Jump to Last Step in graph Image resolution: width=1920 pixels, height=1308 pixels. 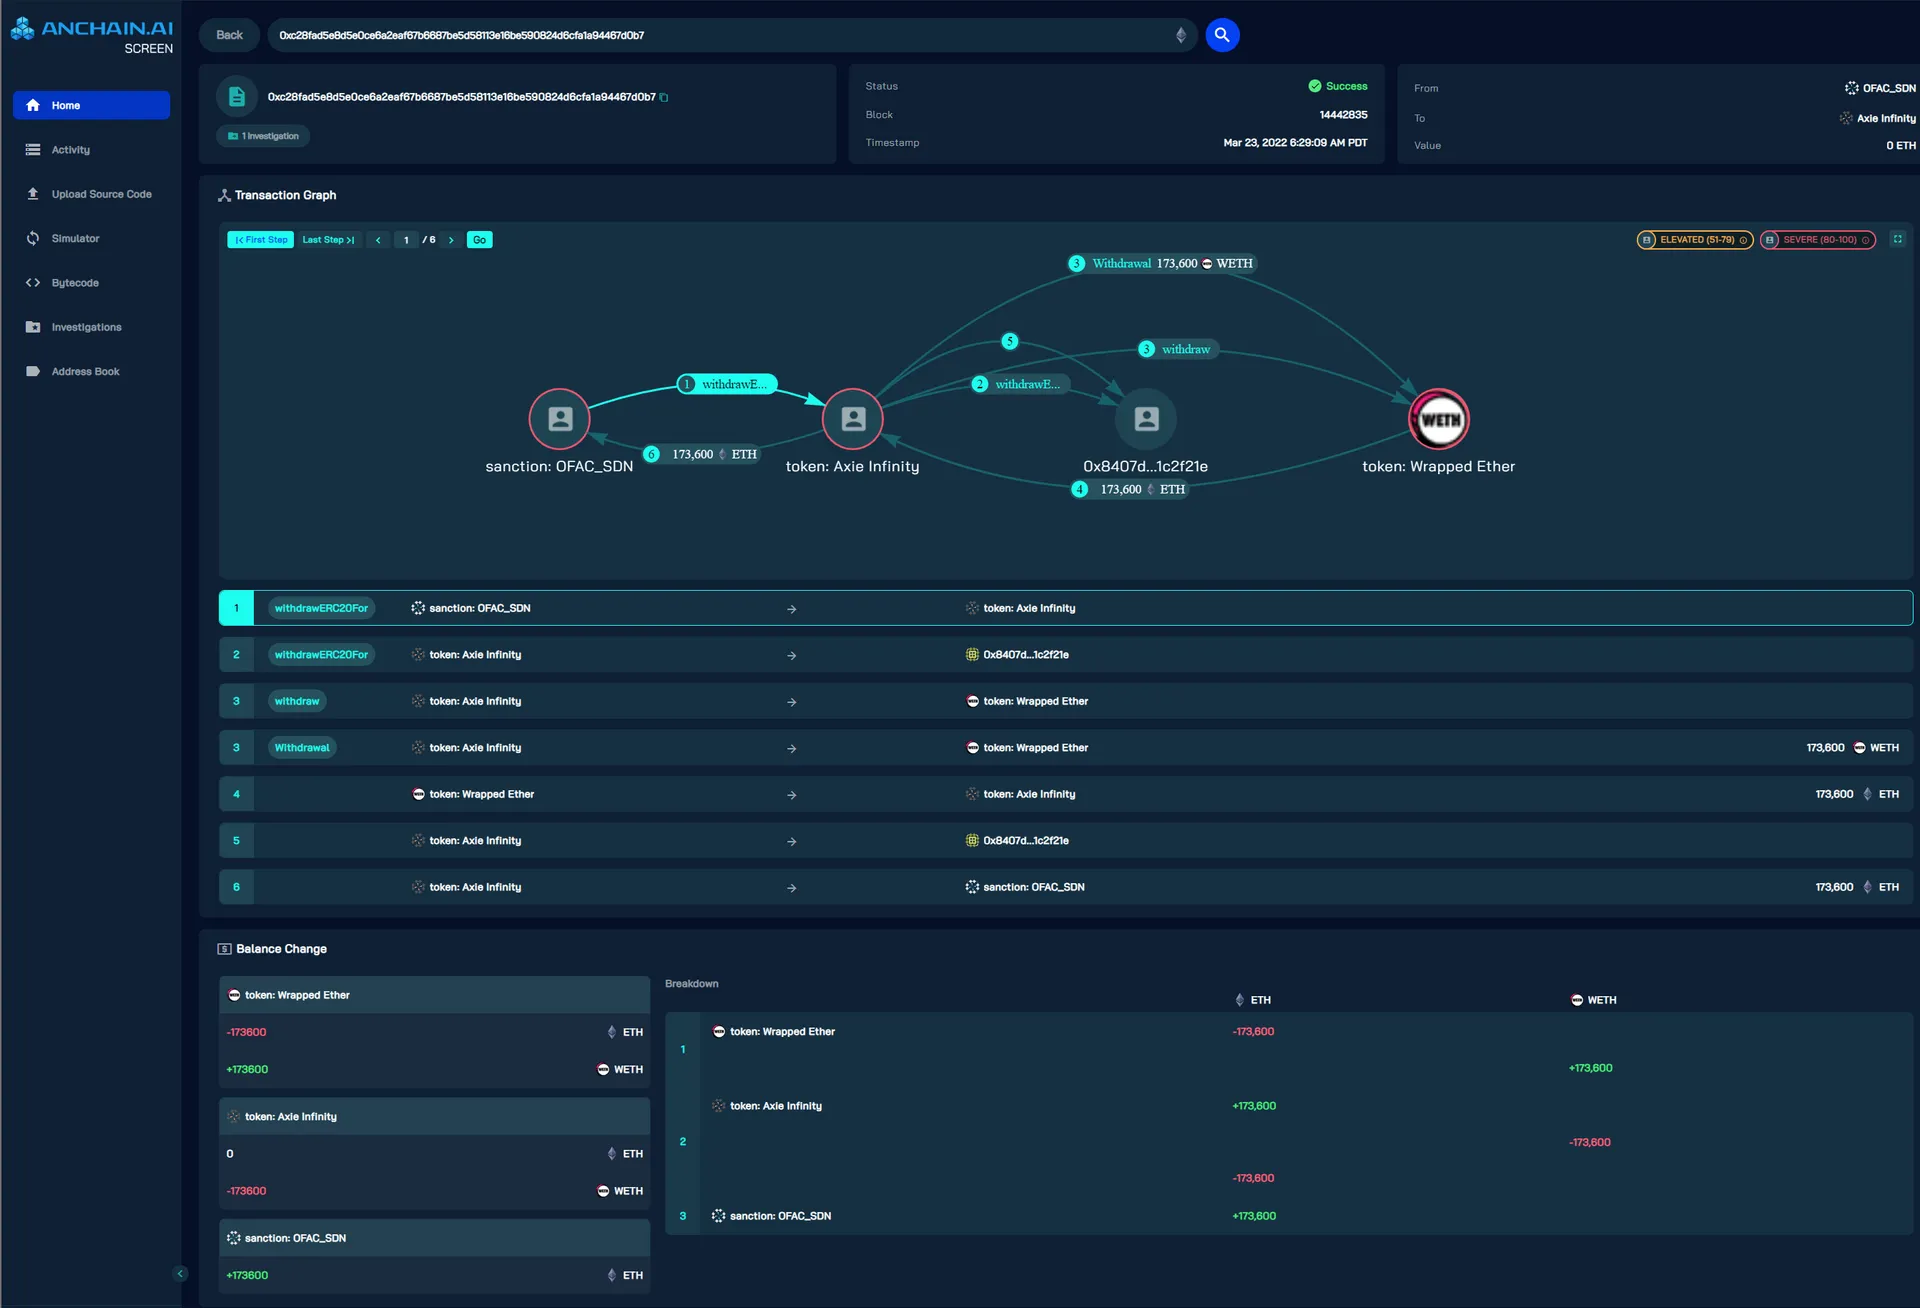tap(328, 240)
